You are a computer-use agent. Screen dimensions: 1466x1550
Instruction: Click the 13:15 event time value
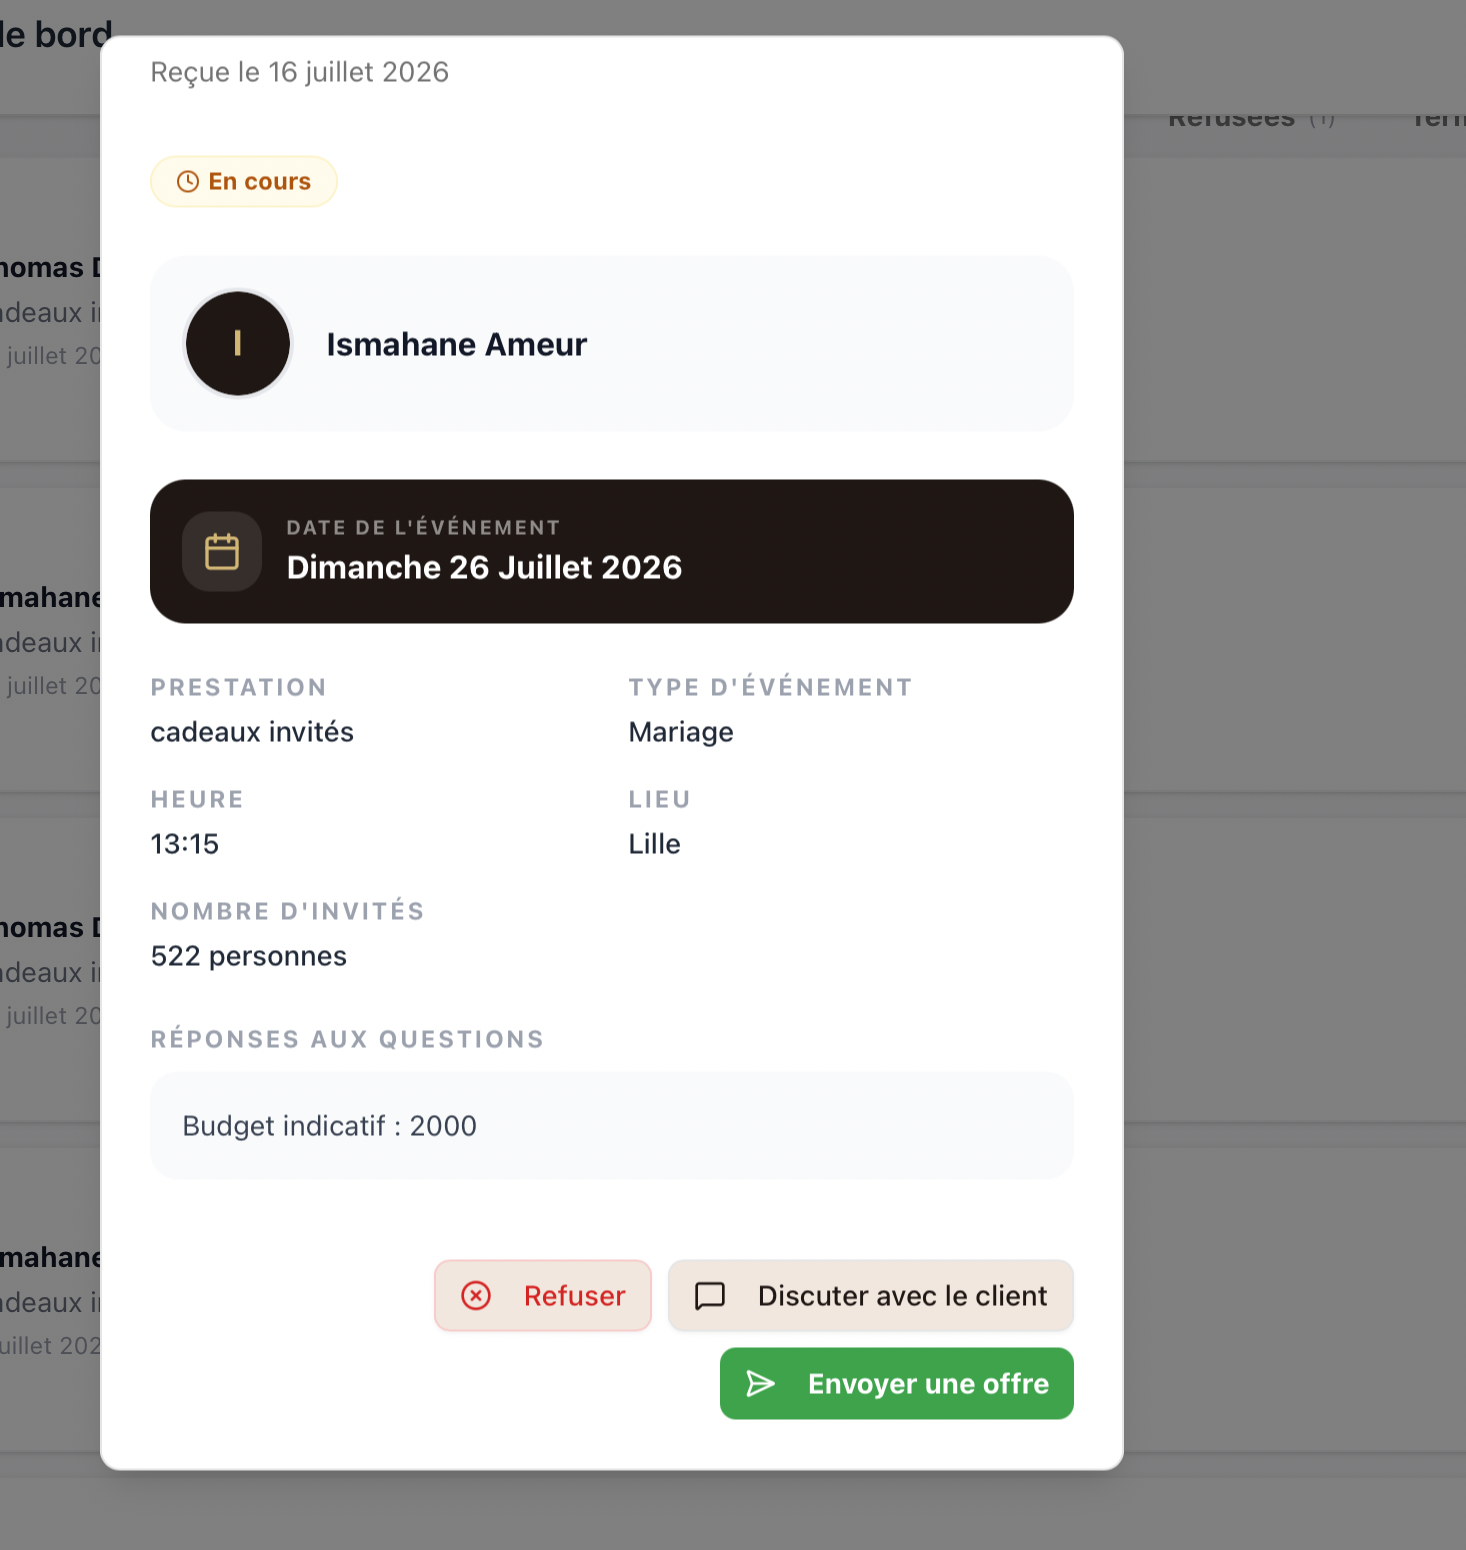click(x=185, y=845)
